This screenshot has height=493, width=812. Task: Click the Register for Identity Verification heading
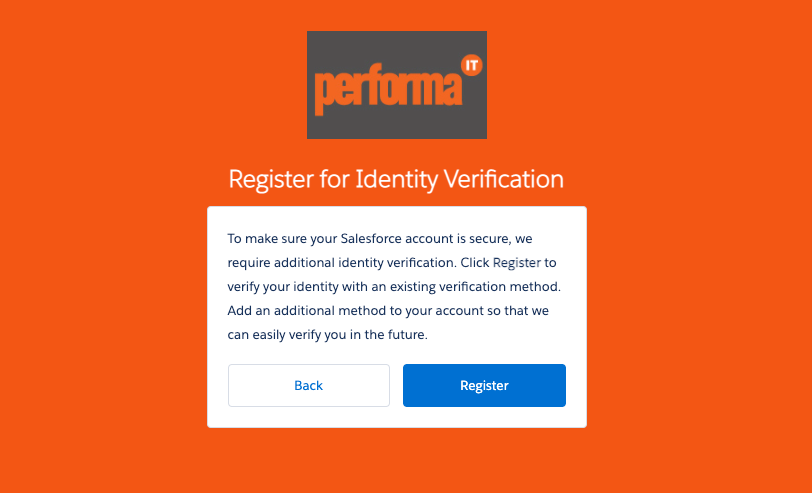click(x=396, y=180)
